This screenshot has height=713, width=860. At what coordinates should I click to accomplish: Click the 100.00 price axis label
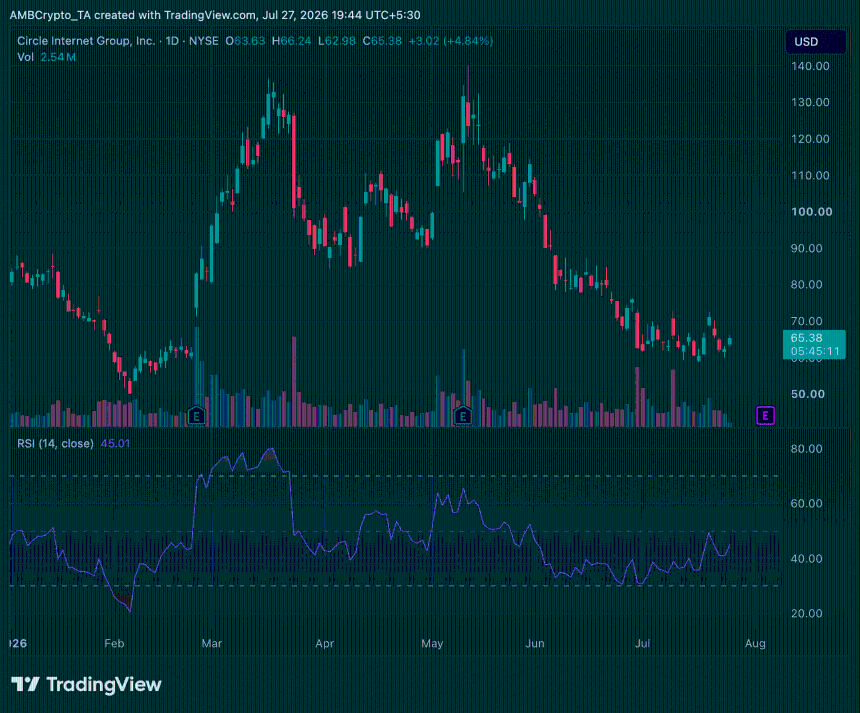click(811, 212)
